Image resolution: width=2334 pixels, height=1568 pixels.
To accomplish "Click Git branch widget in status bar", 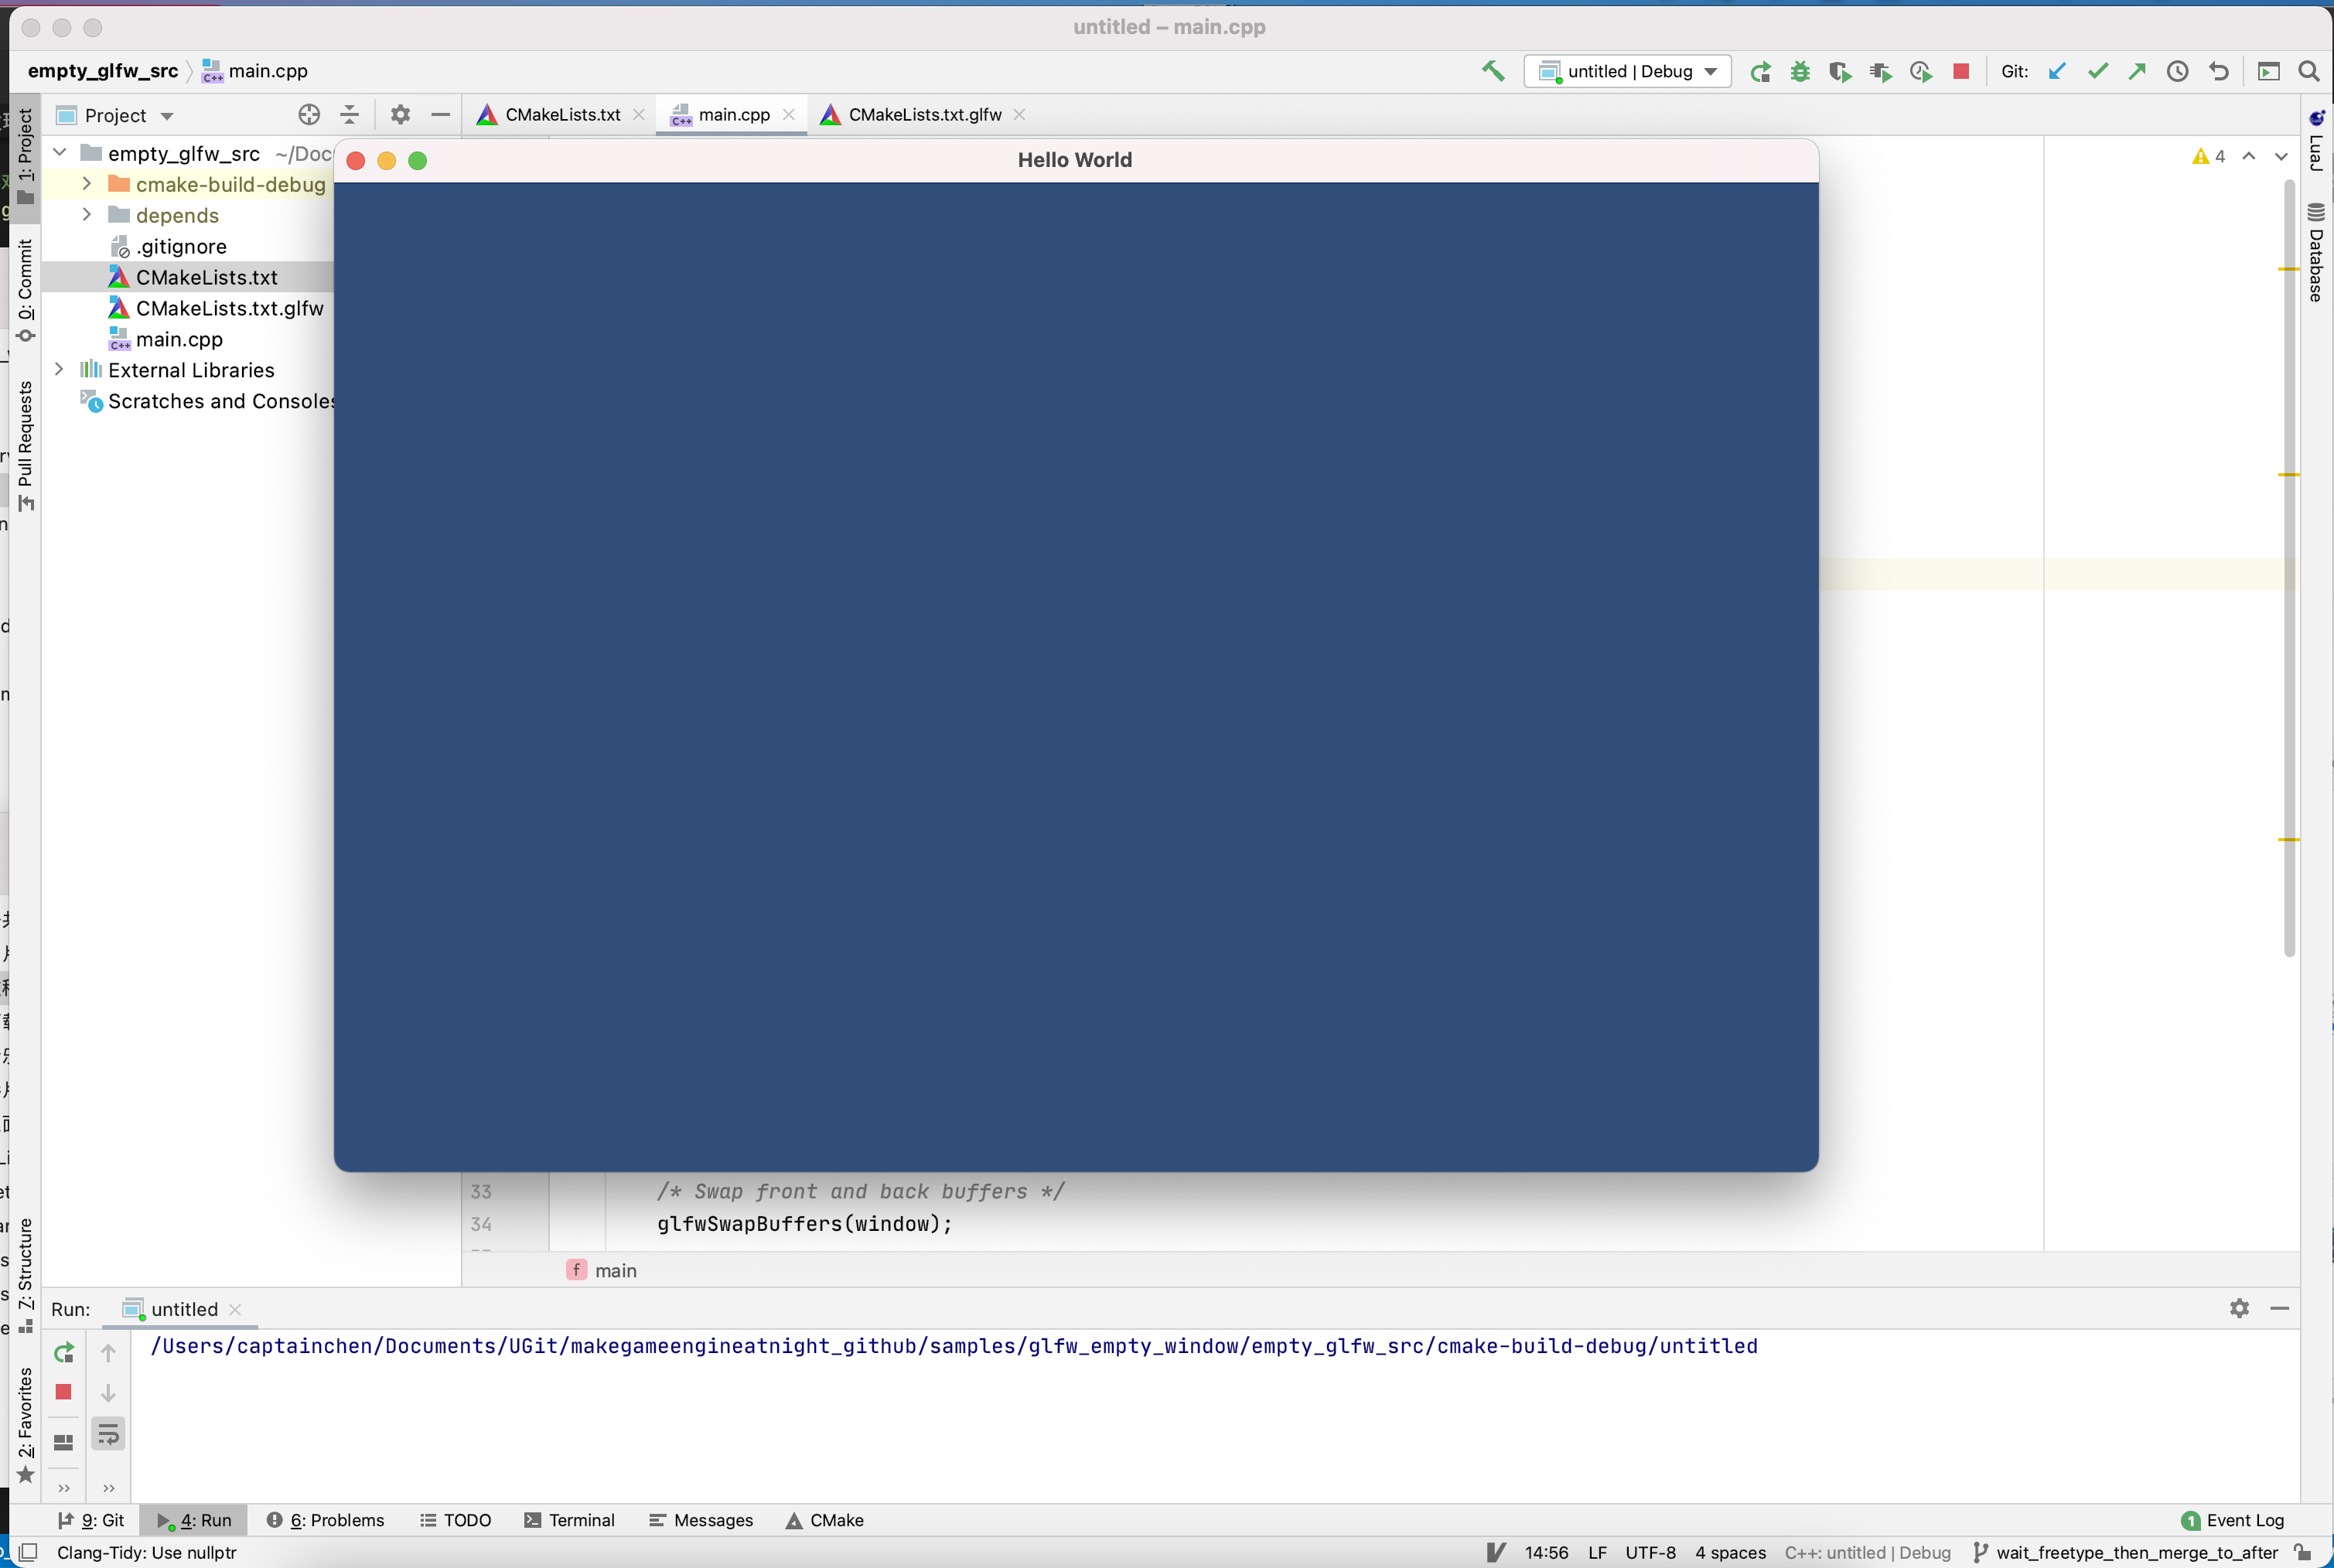I will coord(2125,1552).
